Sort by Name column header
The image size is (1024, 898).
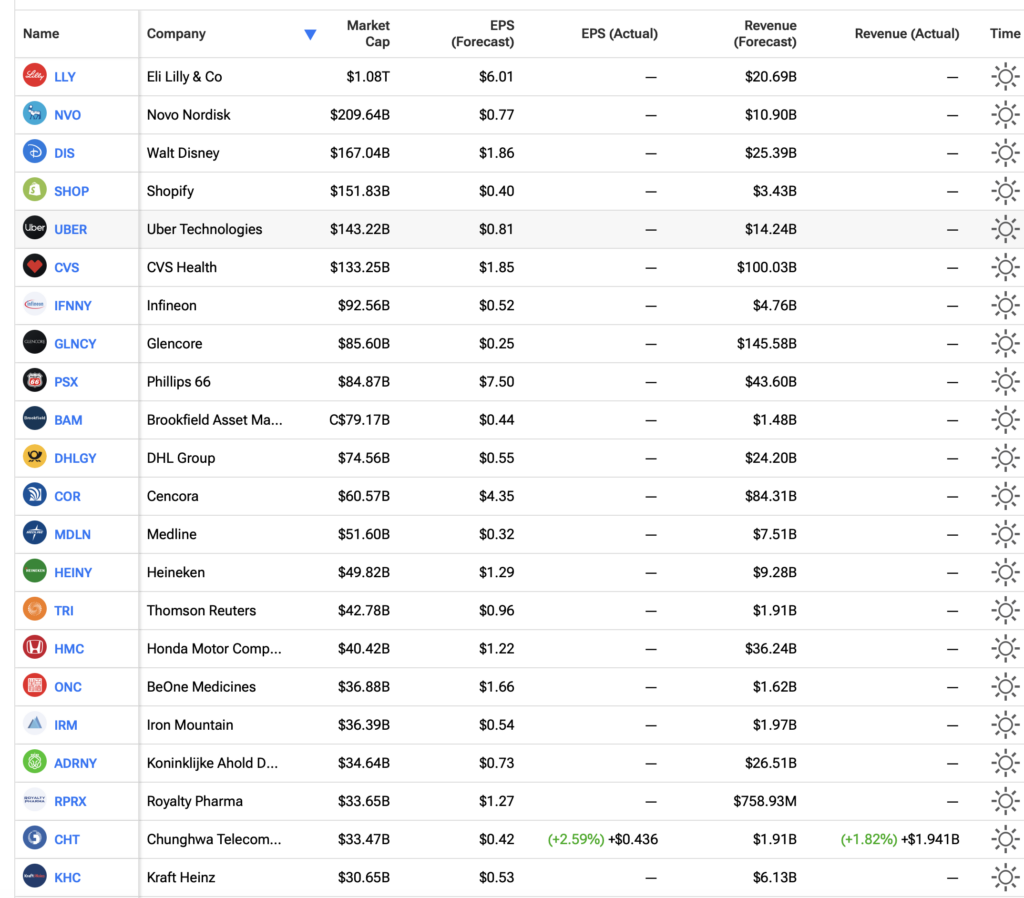[x=41, y=33]
